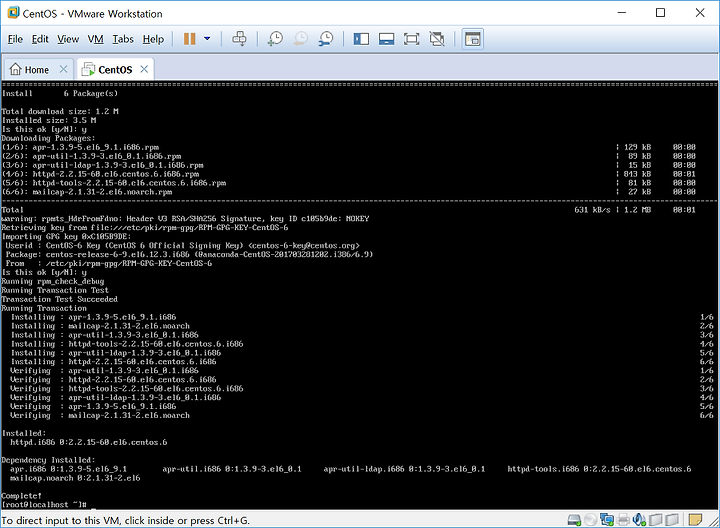Click the printer status icon

pos(623,520)
